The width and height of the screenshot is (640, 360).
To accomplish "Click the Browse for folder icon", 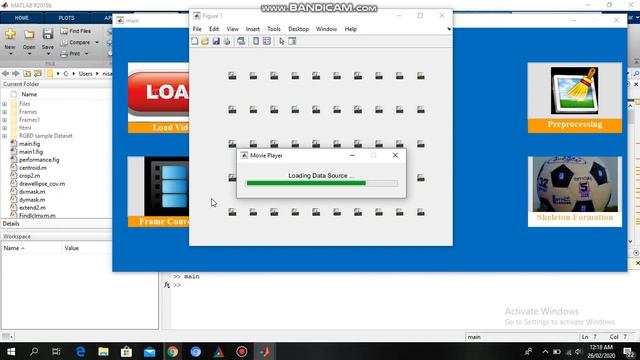I will pyautogui.click(x=38, y=73).
